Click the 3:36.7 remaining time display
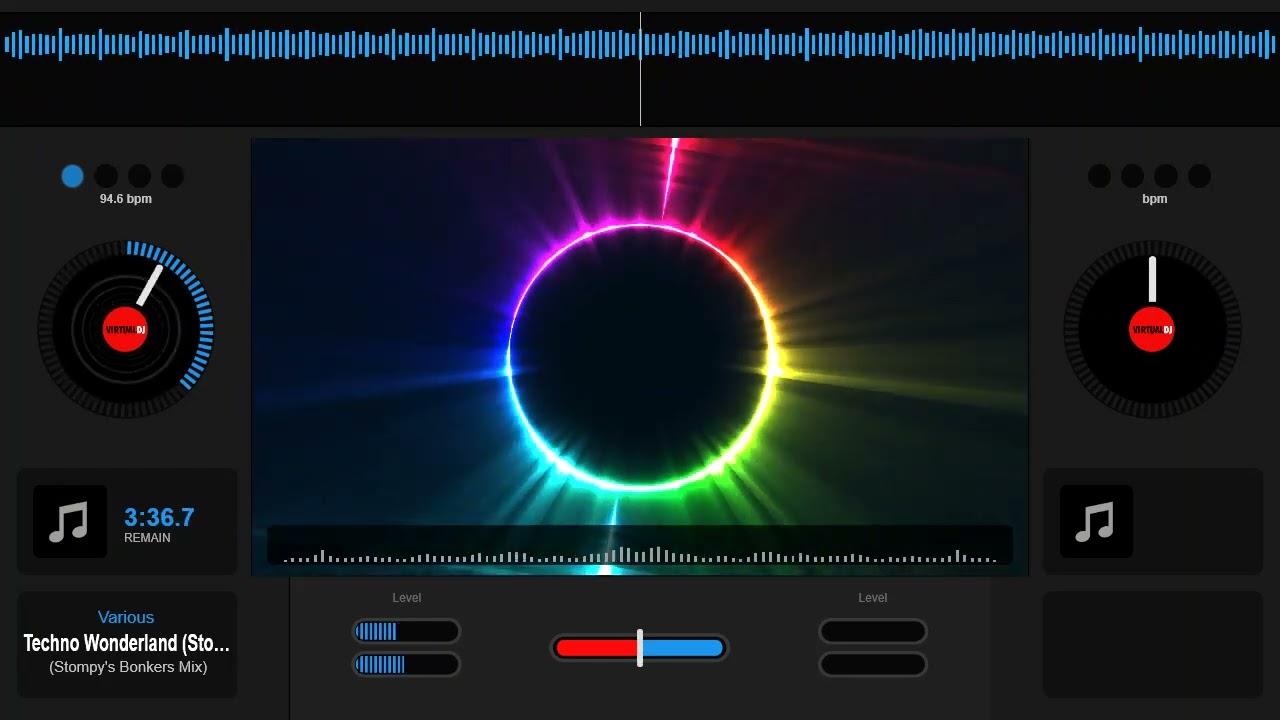Screen dimensions: 1280x720 159,517
